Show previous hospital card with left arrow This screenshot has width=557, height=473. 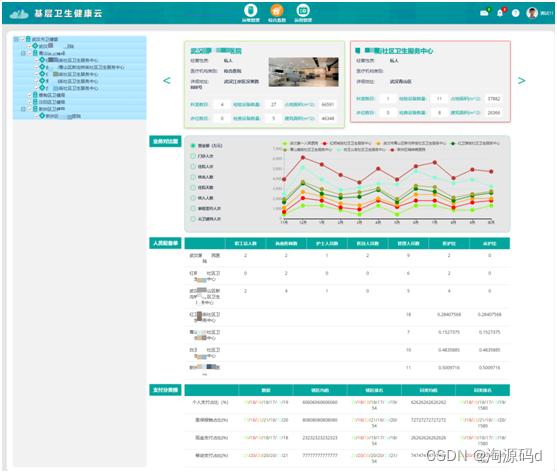pos(167,81)
